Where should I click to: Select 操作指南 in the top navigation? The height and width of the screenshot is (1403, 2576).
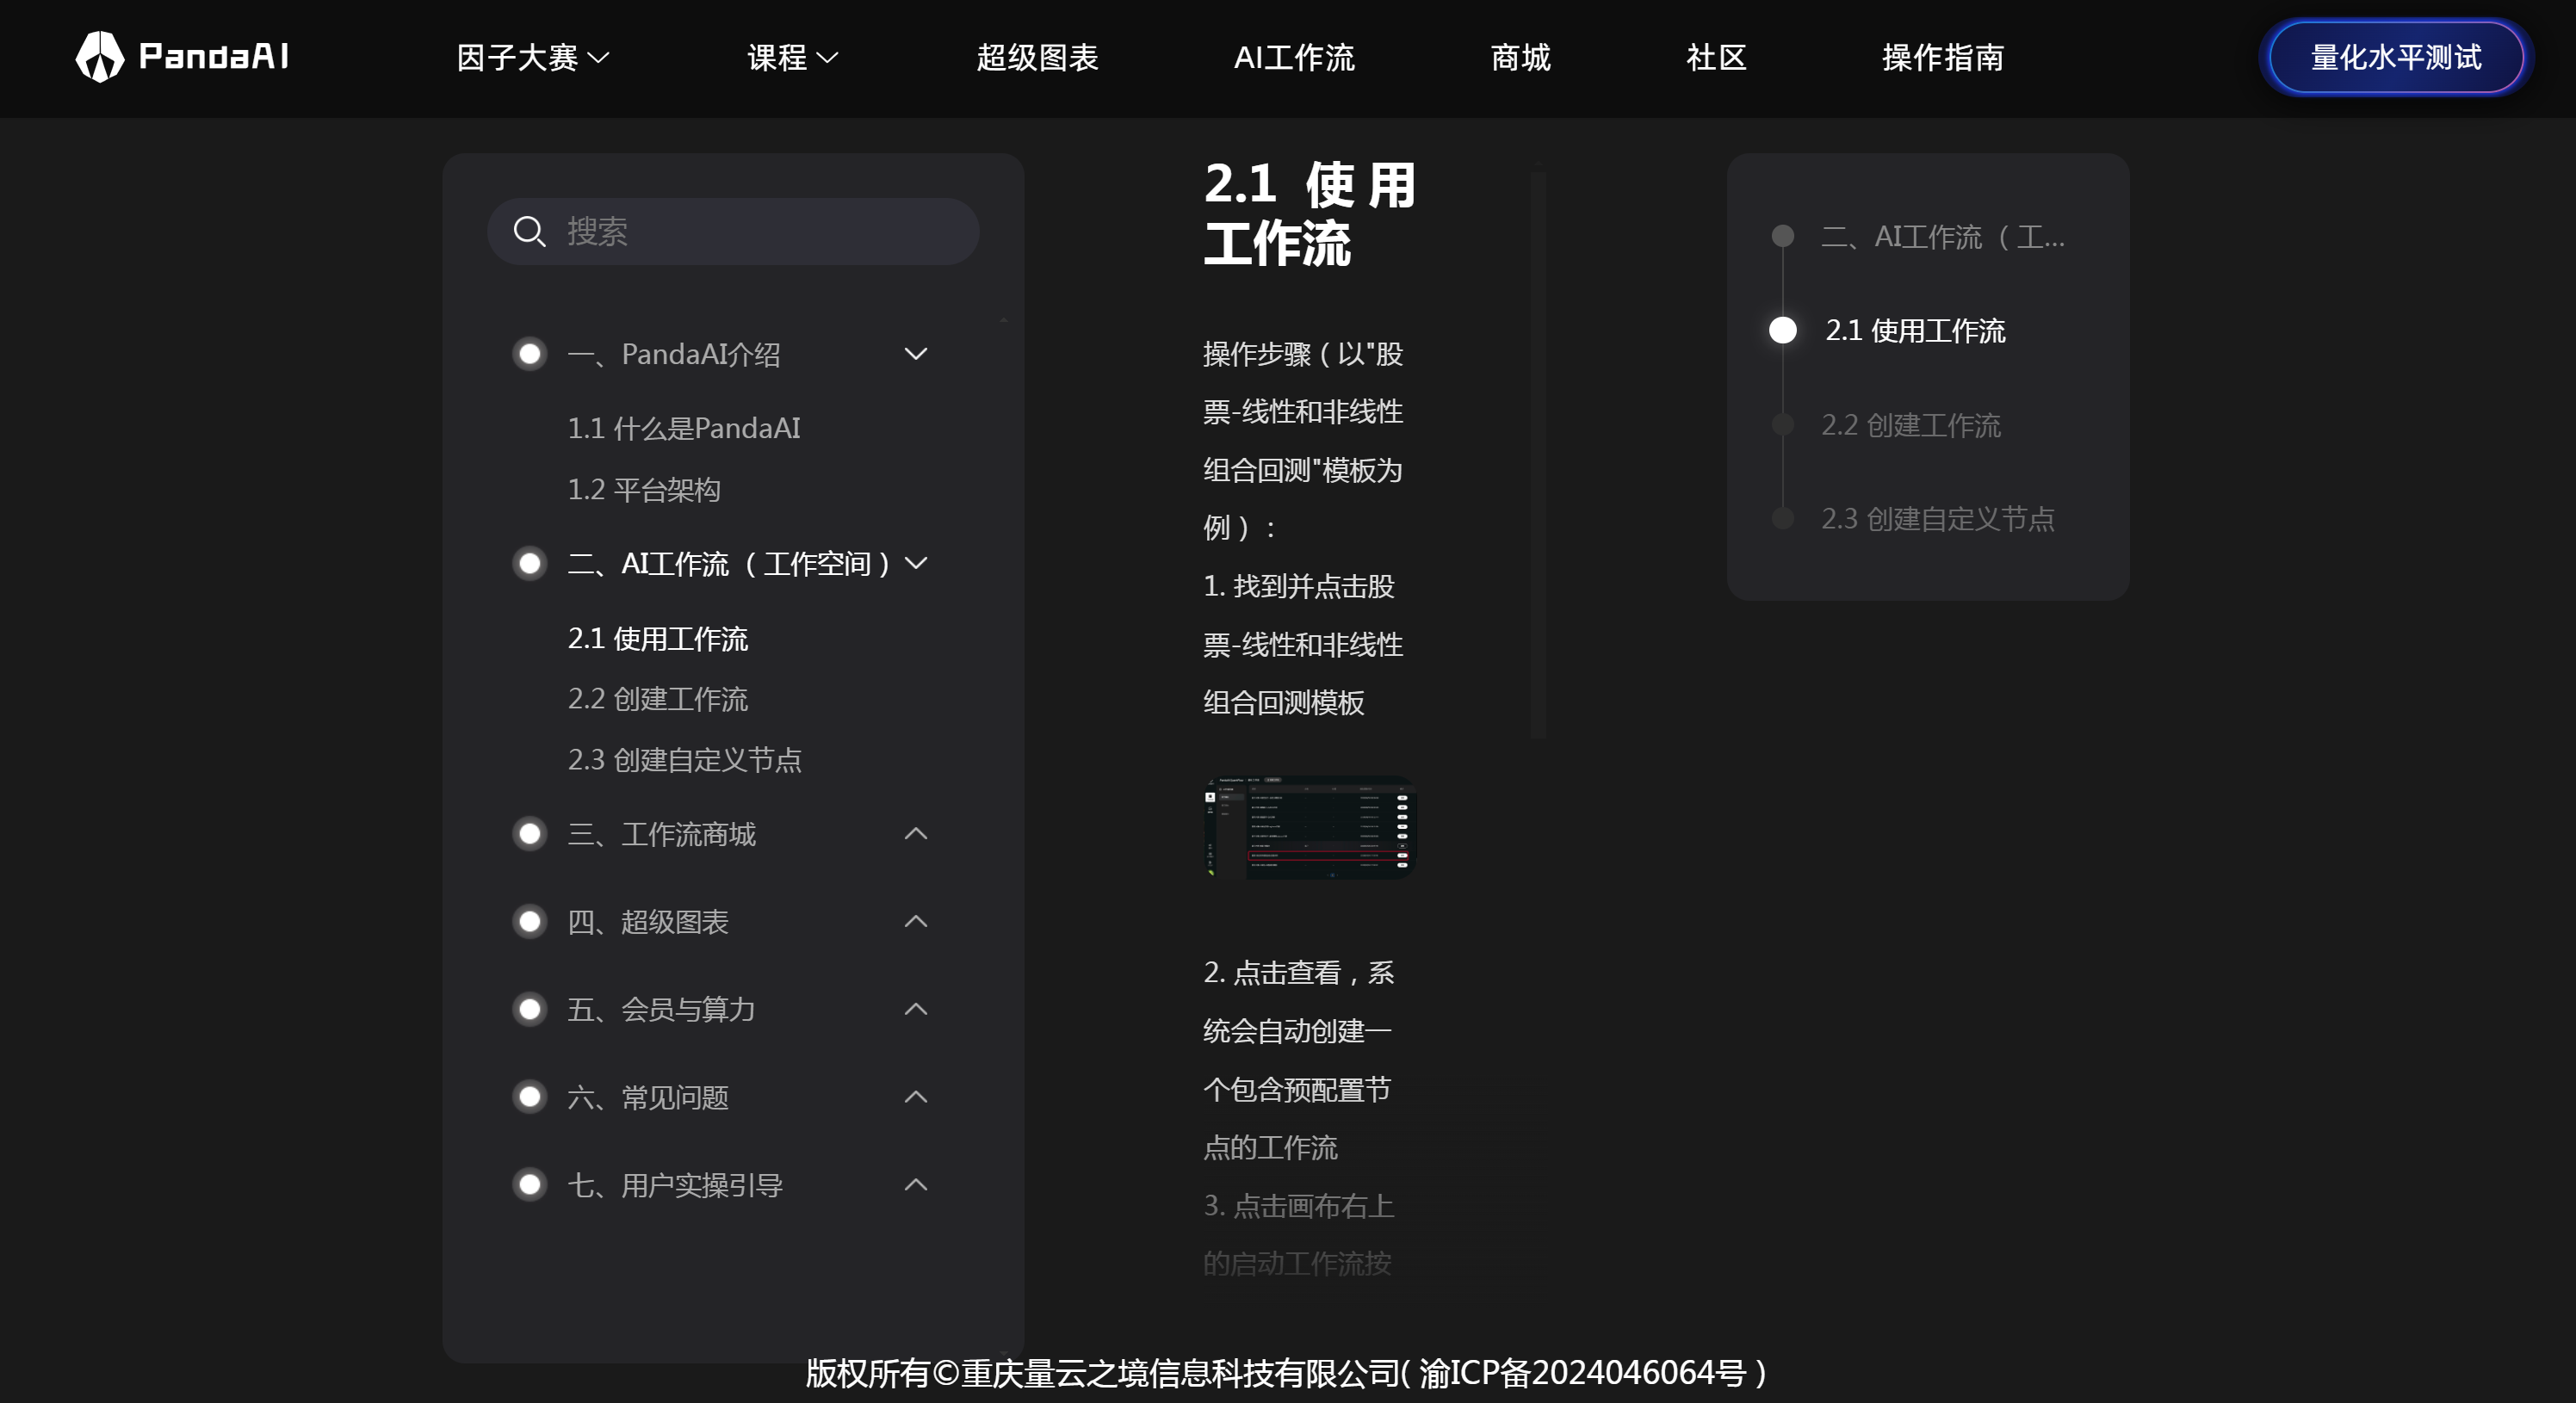[x=1943, y=58]
